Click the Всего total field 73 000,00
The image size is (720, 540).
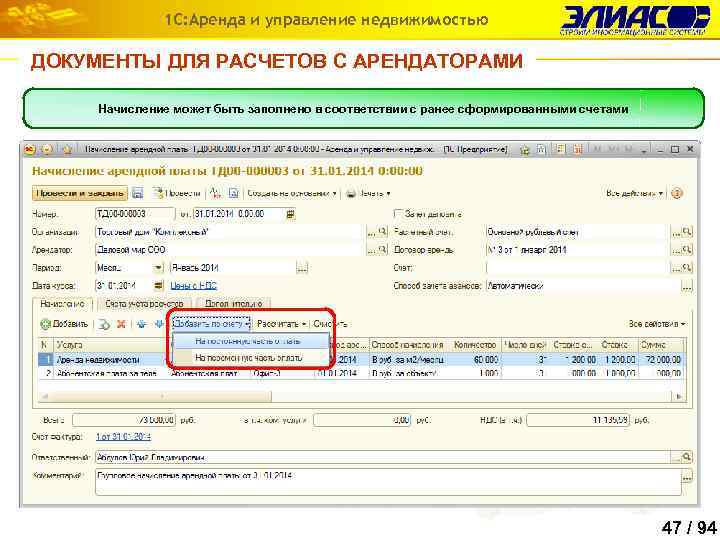pos(124,420)
